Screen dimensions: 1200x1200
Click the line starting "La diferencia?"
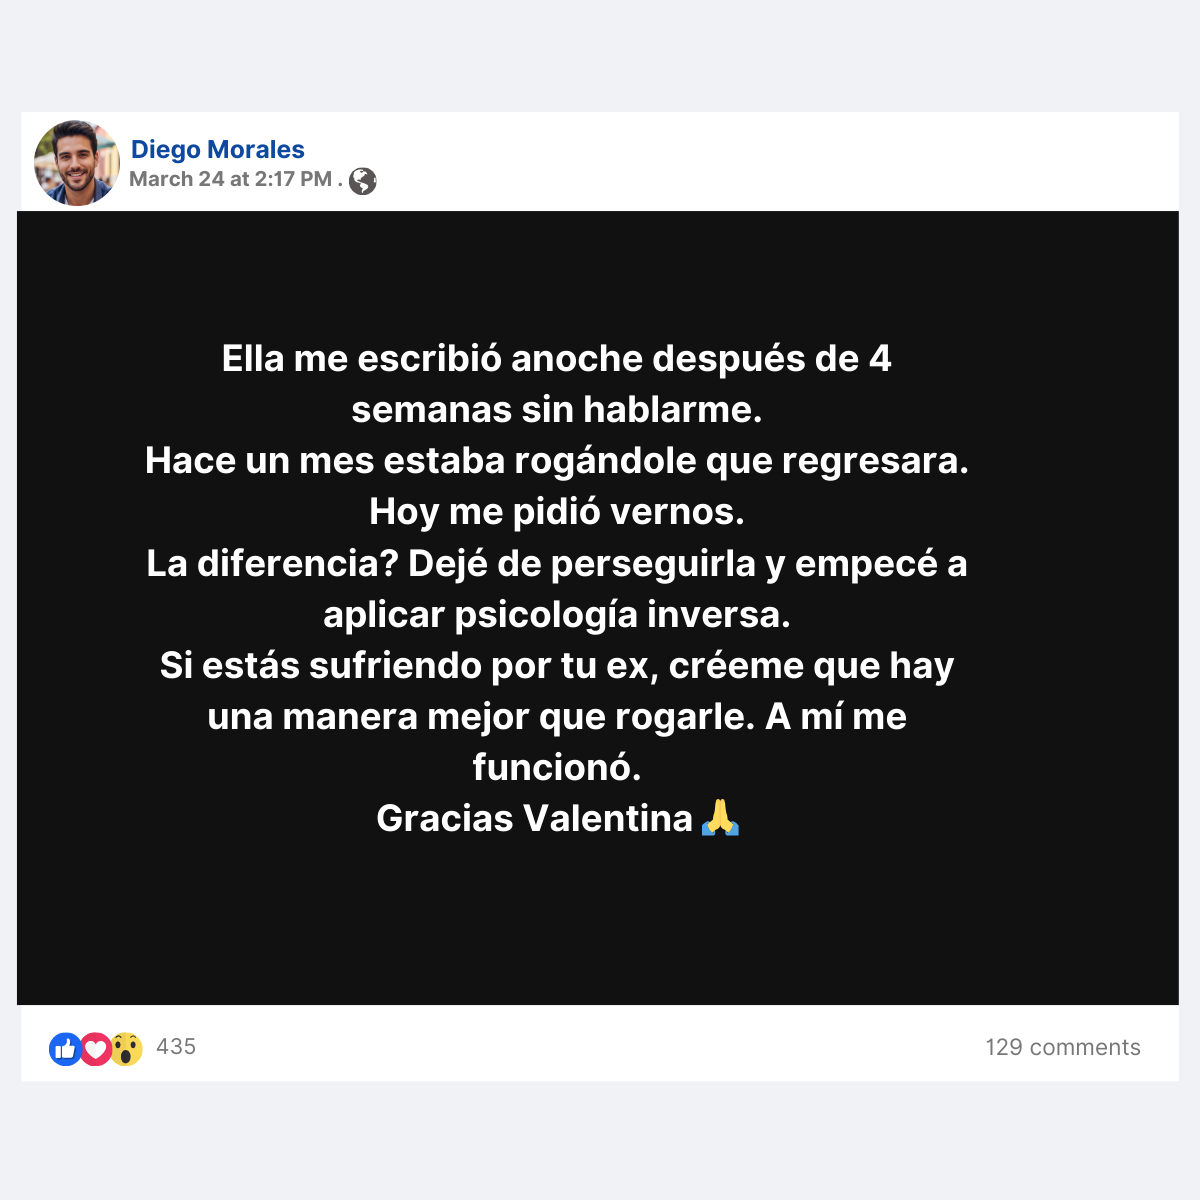[557, 564]
